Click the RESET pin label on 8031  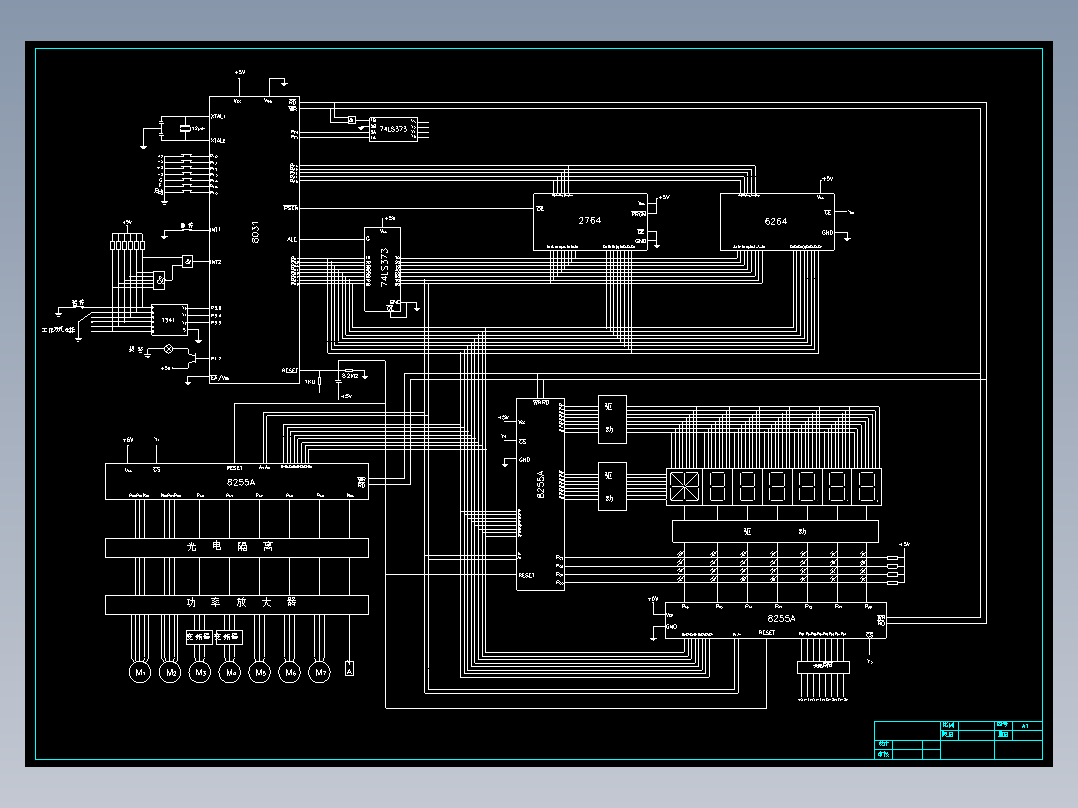pos(289,371)
